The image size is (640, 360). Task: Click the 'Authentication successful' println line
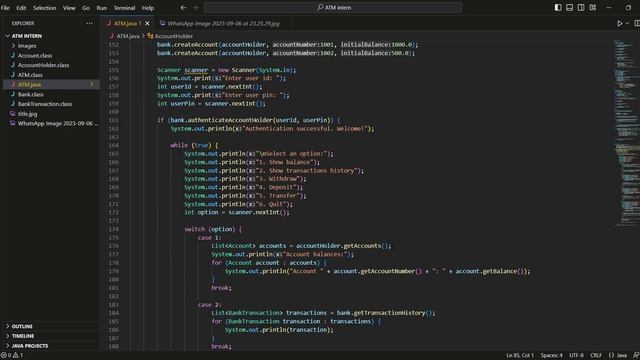(x=272, y=129)
